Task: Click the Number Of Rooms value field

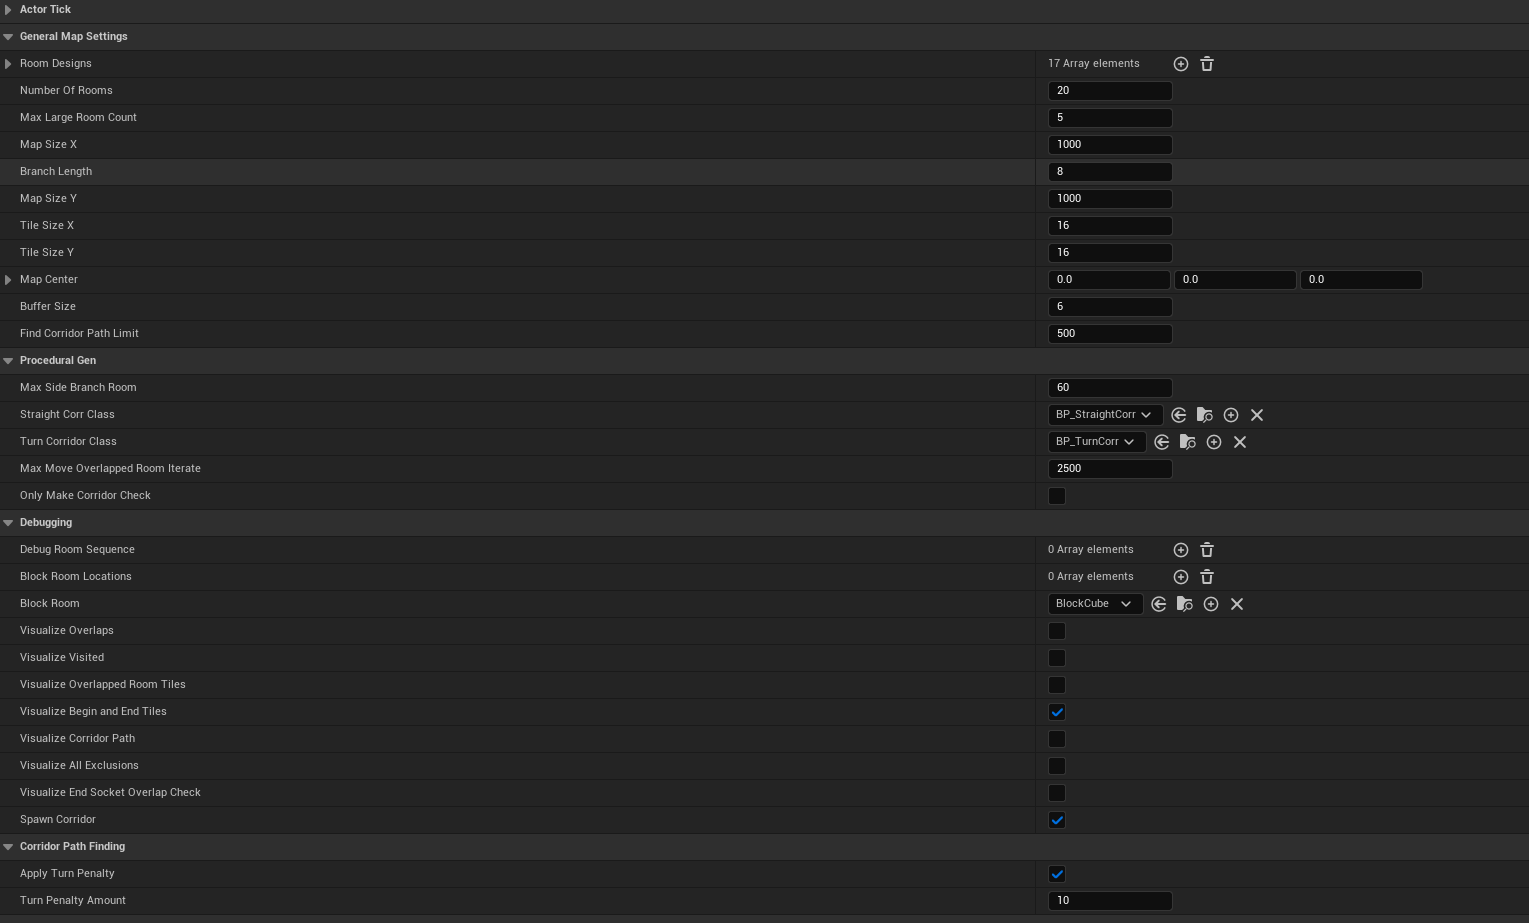Action: [x=1109, y=91]
